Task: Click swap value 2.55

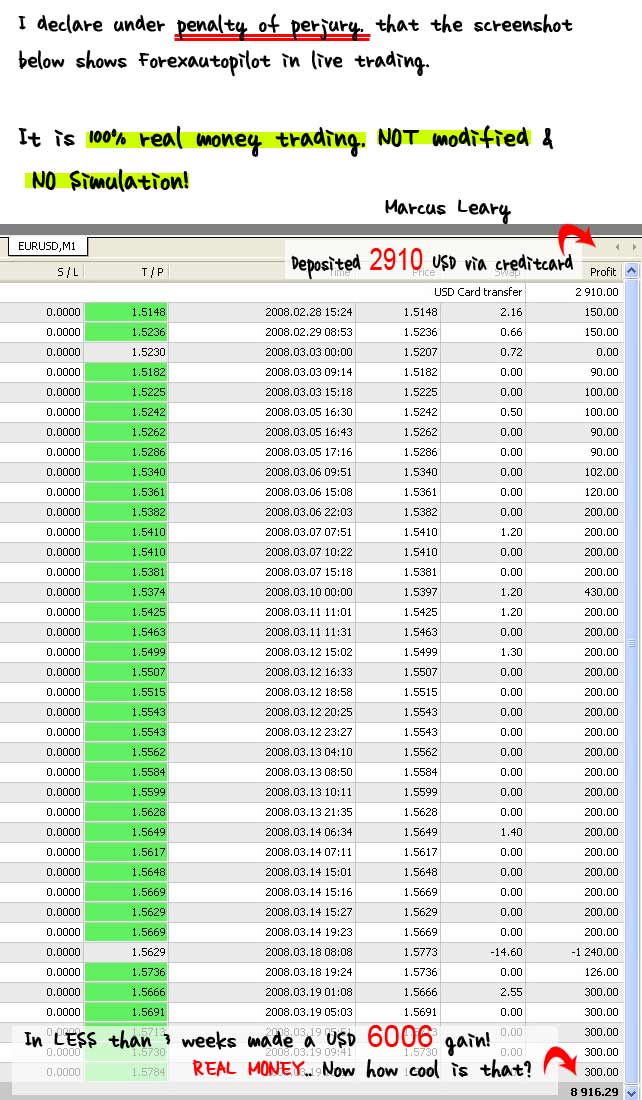Action: 511,991
